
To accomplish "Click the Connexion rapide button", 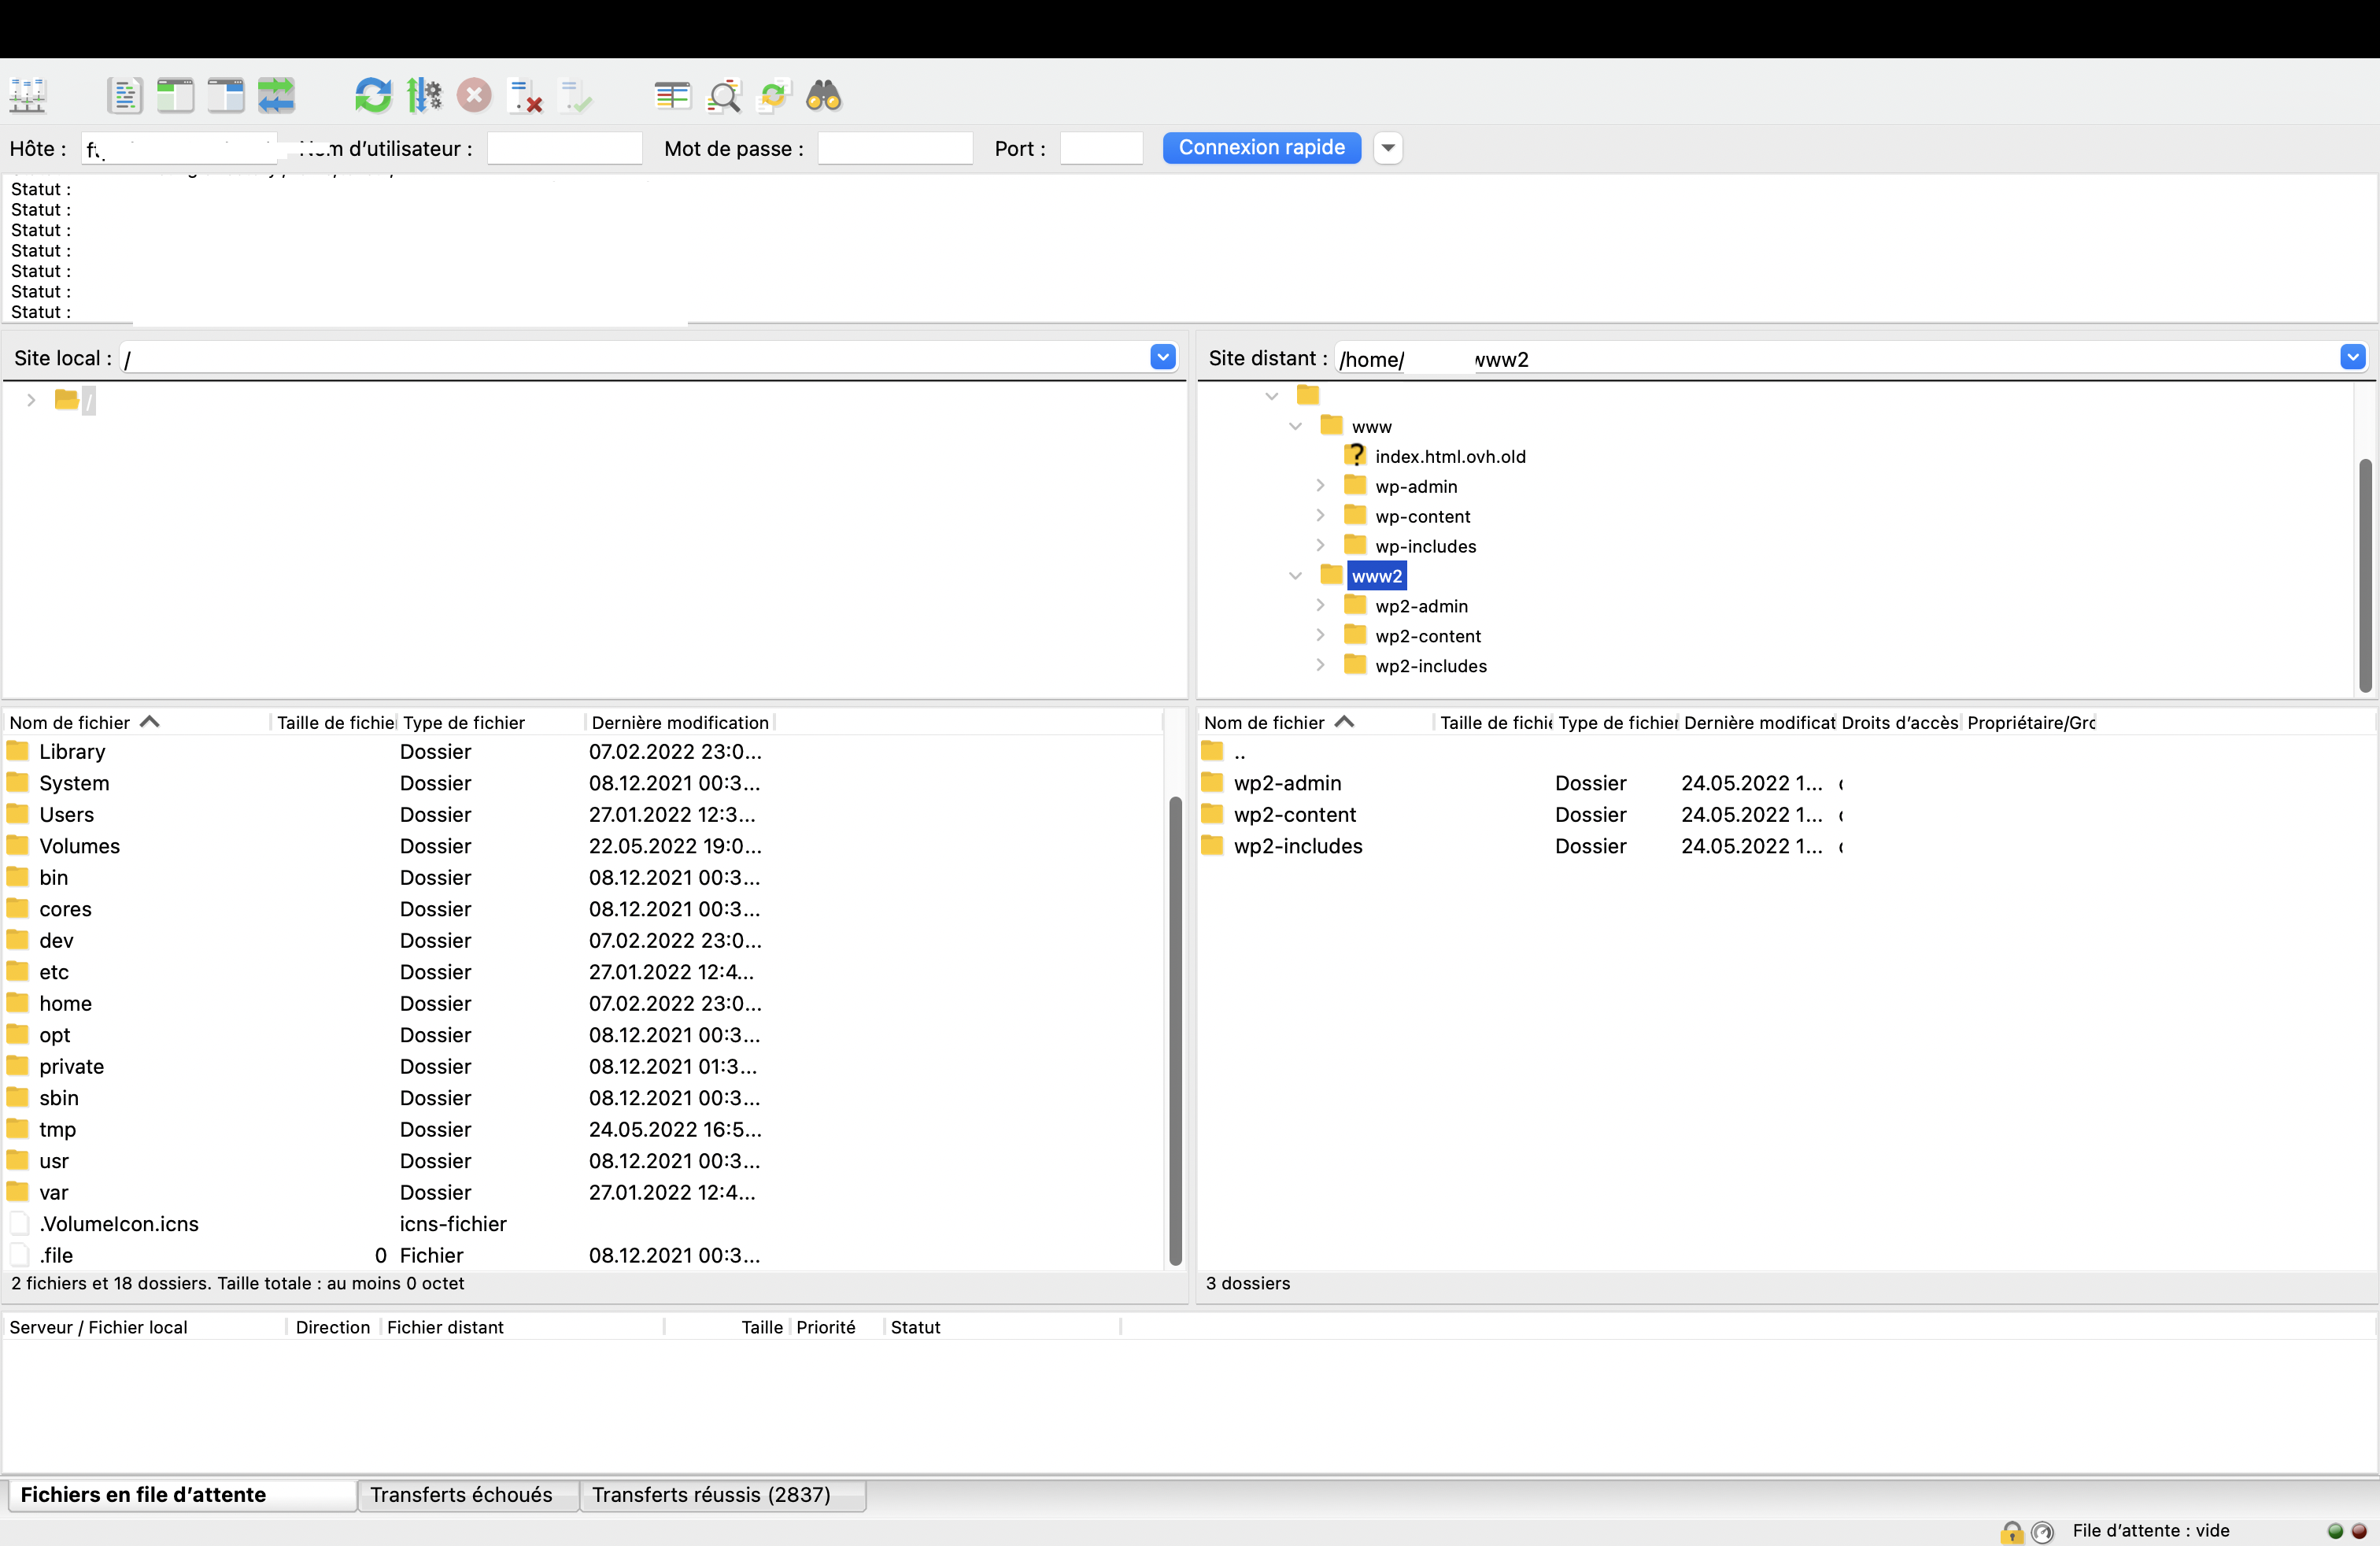I will coord(1261,148).
